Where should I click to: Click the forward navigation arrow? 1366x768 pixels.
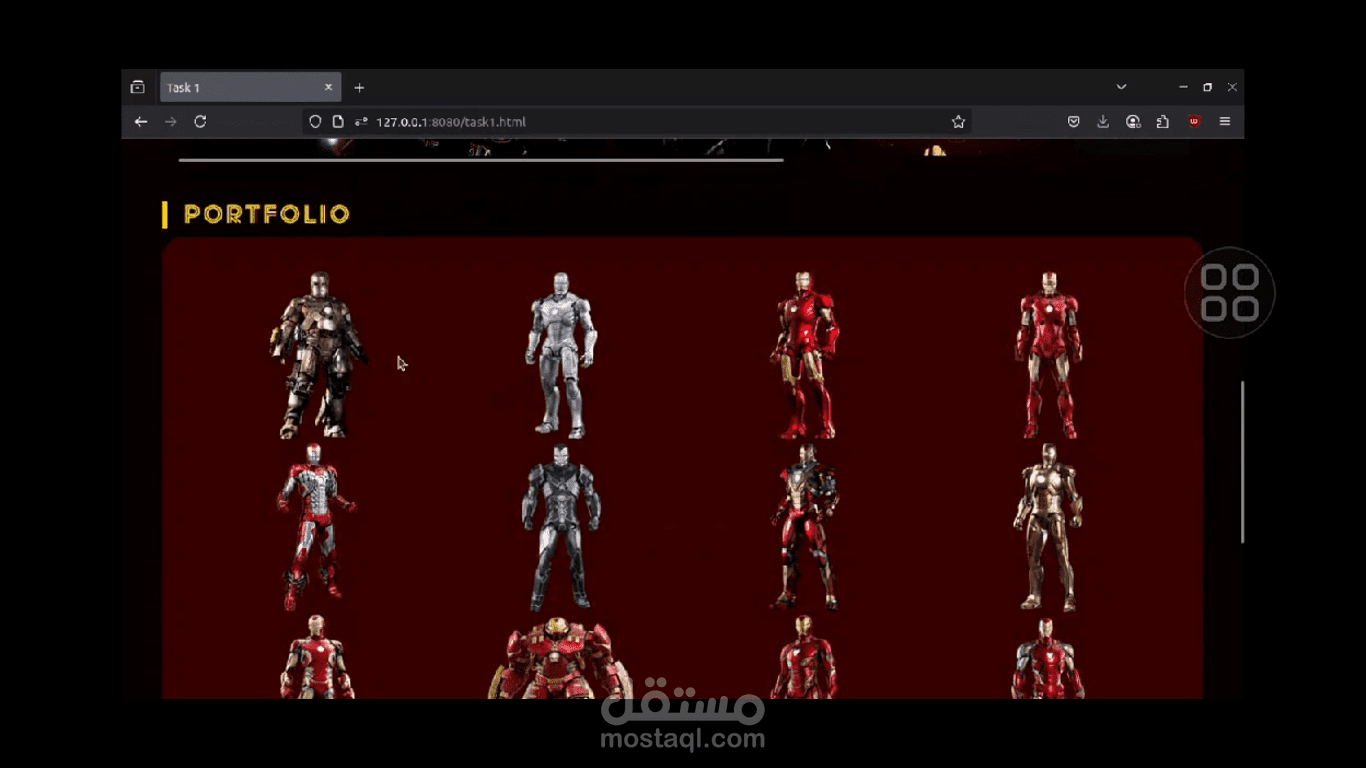click(171, 122)
